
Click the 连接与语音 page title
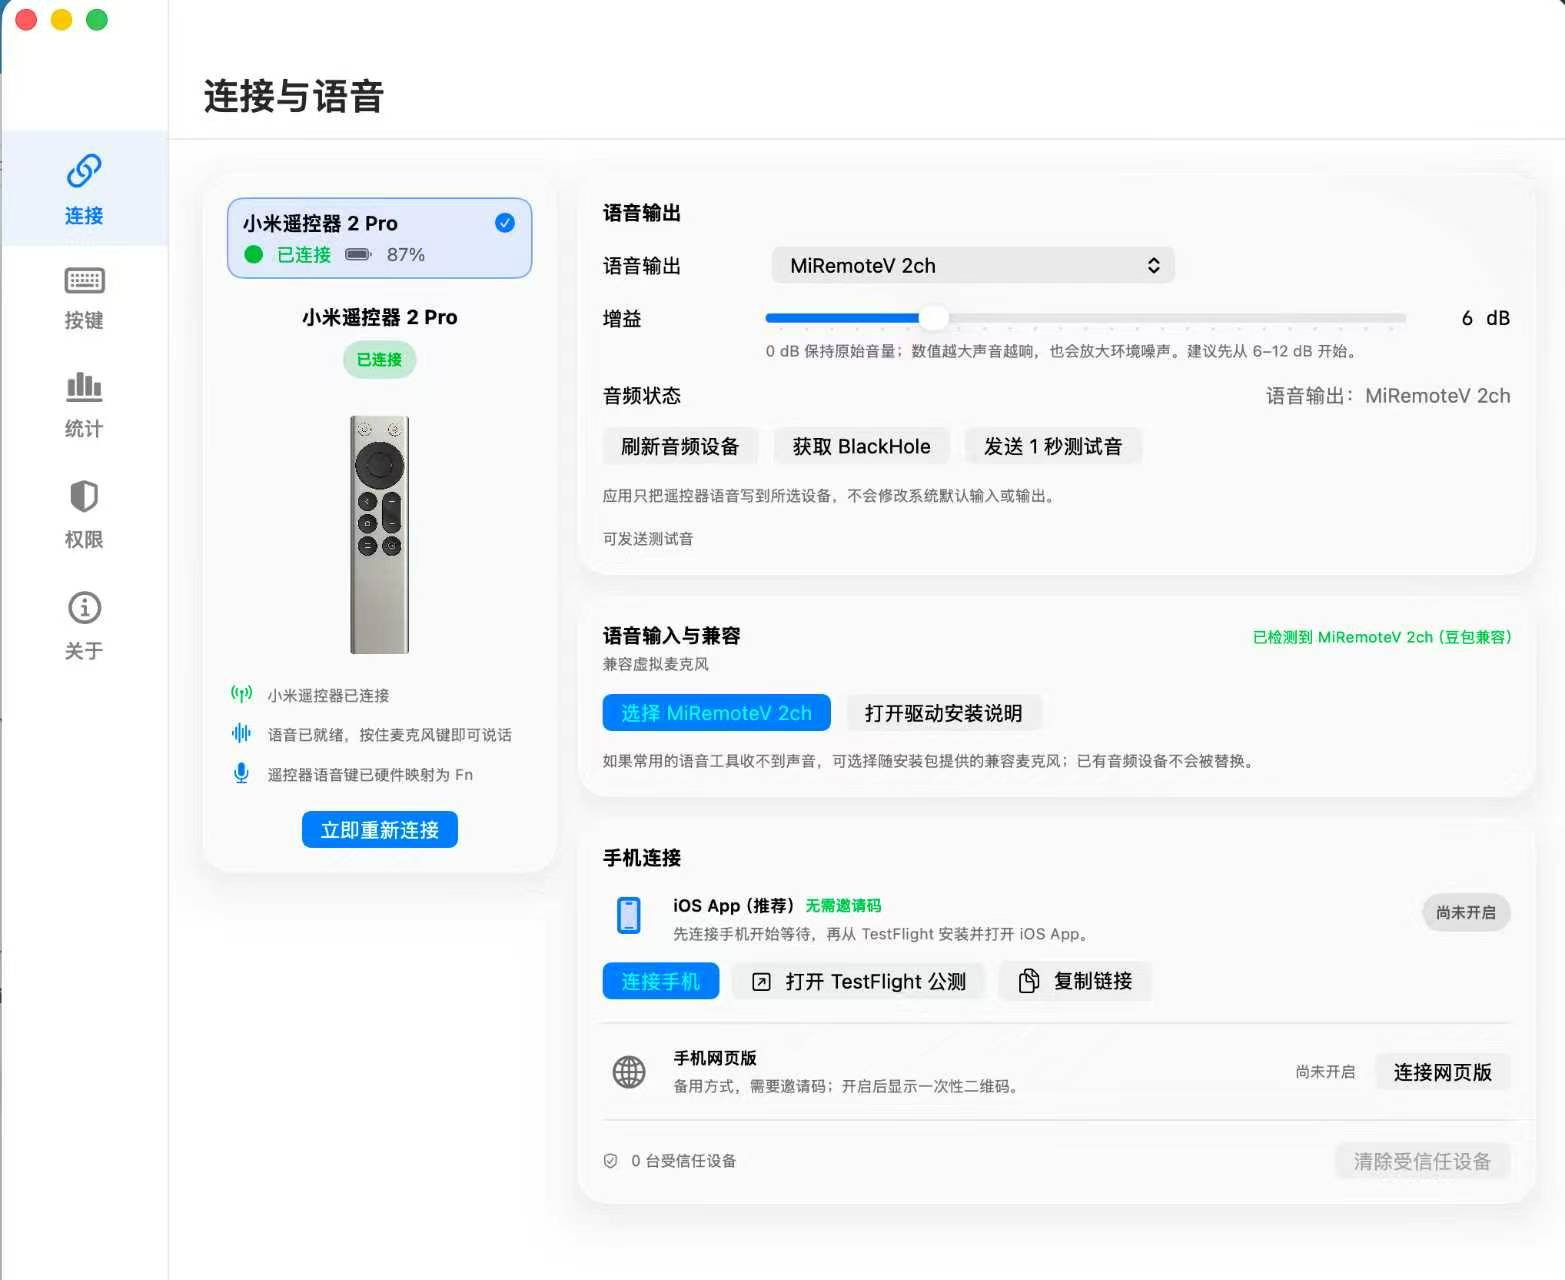[x=294, y=97]
